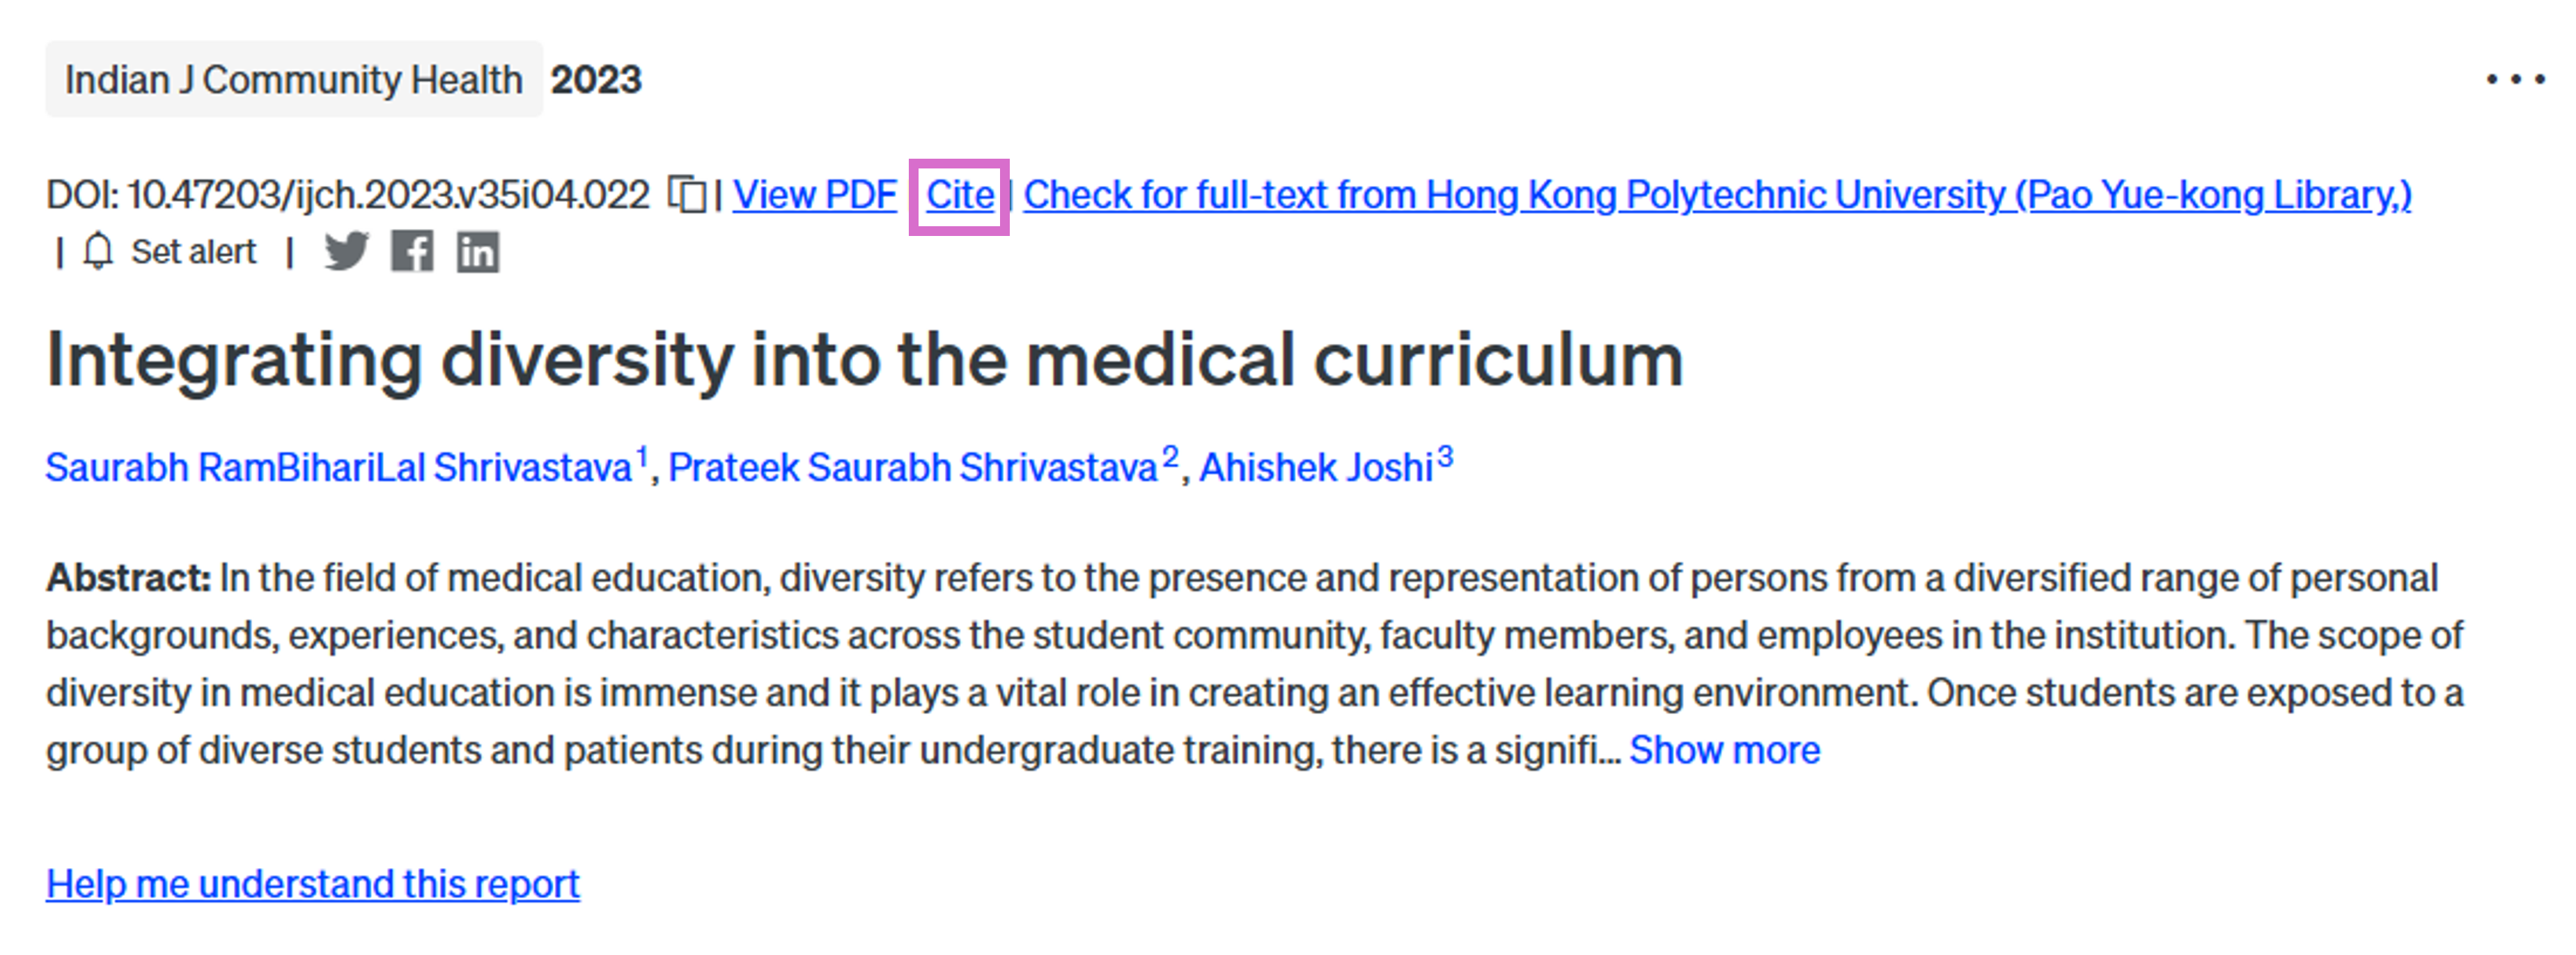
Task: Share the article on LinkedIn
Action: click(x=478, y=251)
